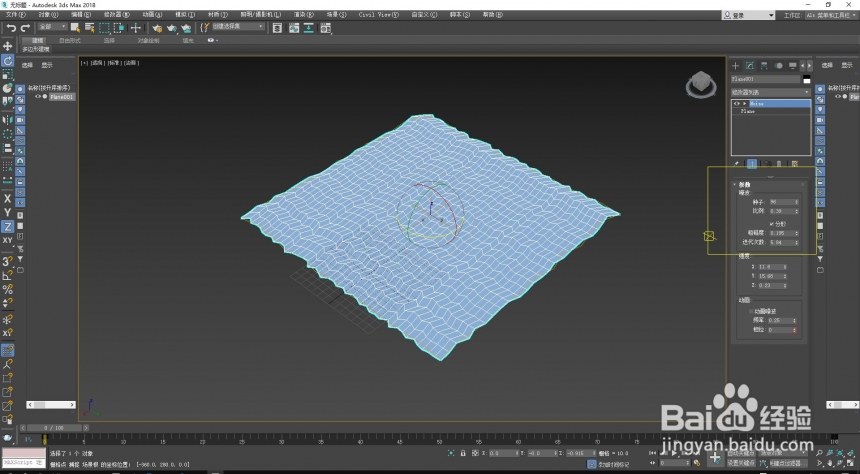Open the Hierarchy panel tab icon

click(x=764, y=66)
